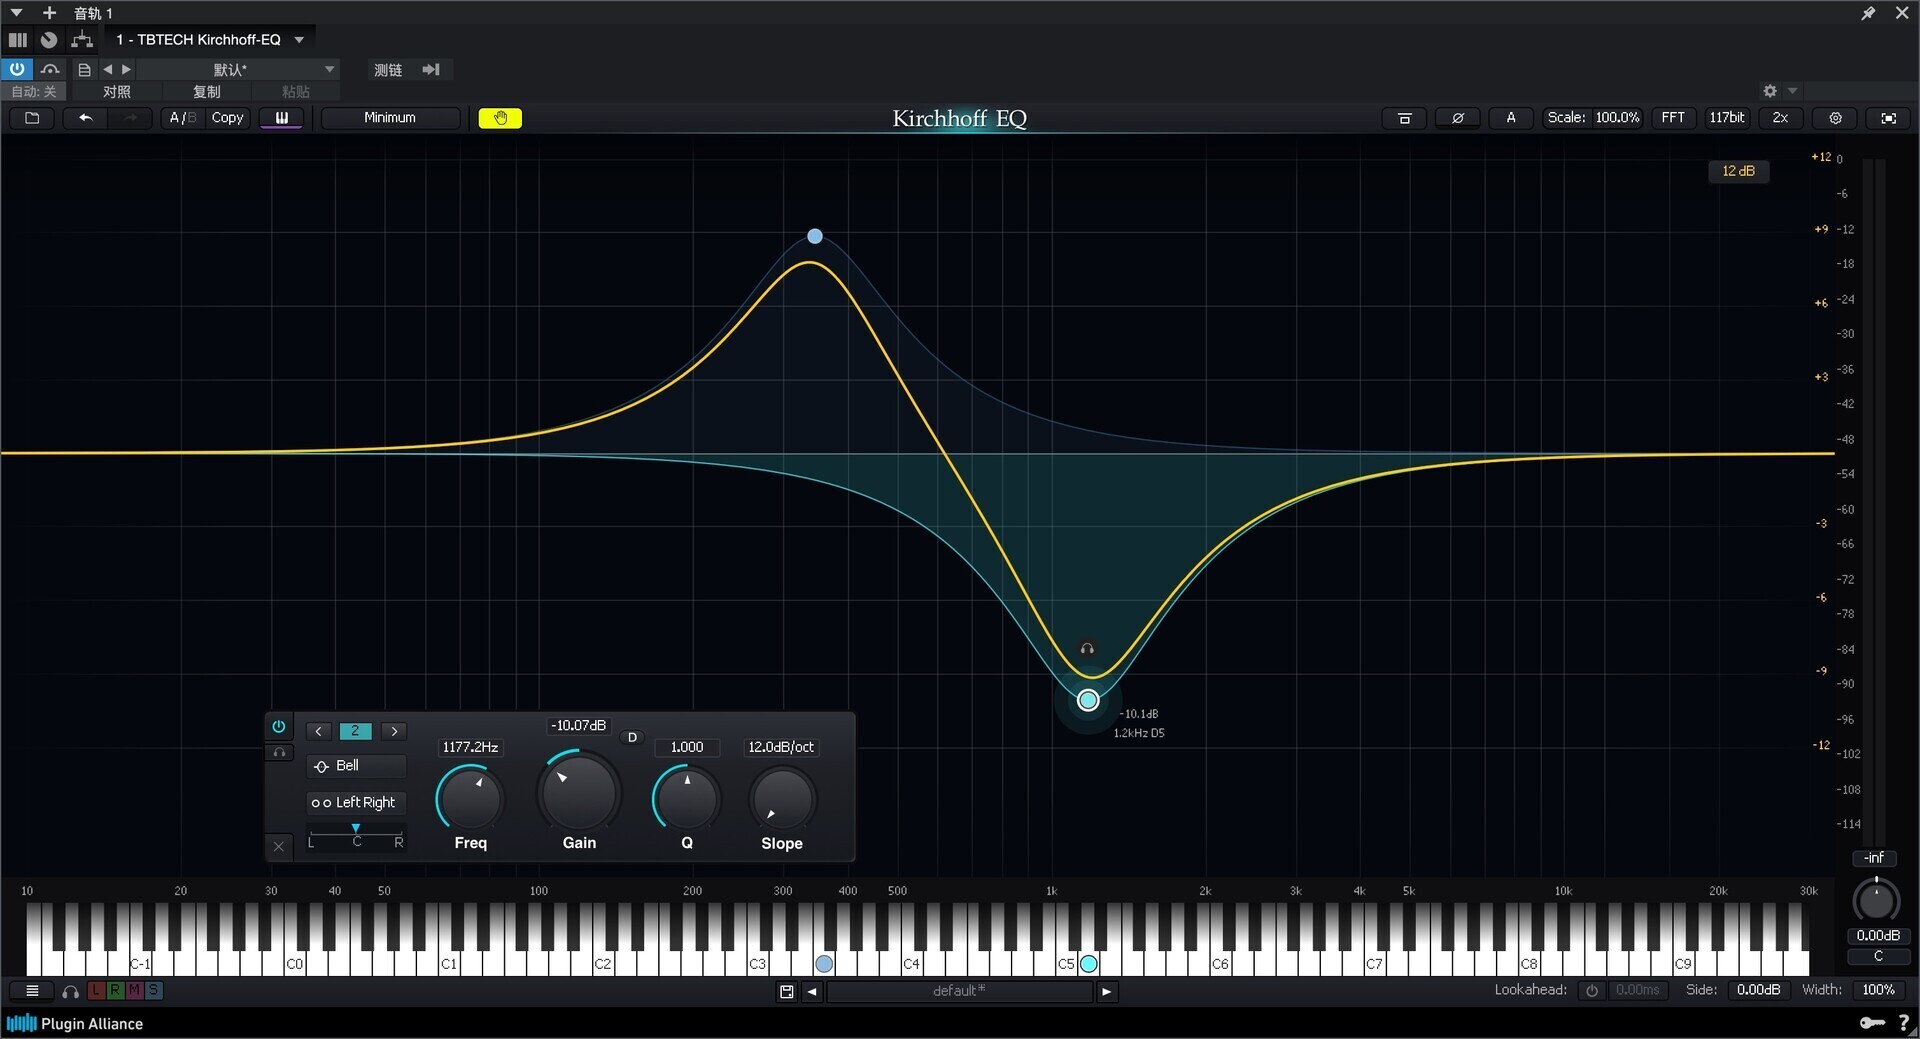Click the 自动: 关 automation button
The width and height of the screenshot is (1920, 1039).
[34, 92]
